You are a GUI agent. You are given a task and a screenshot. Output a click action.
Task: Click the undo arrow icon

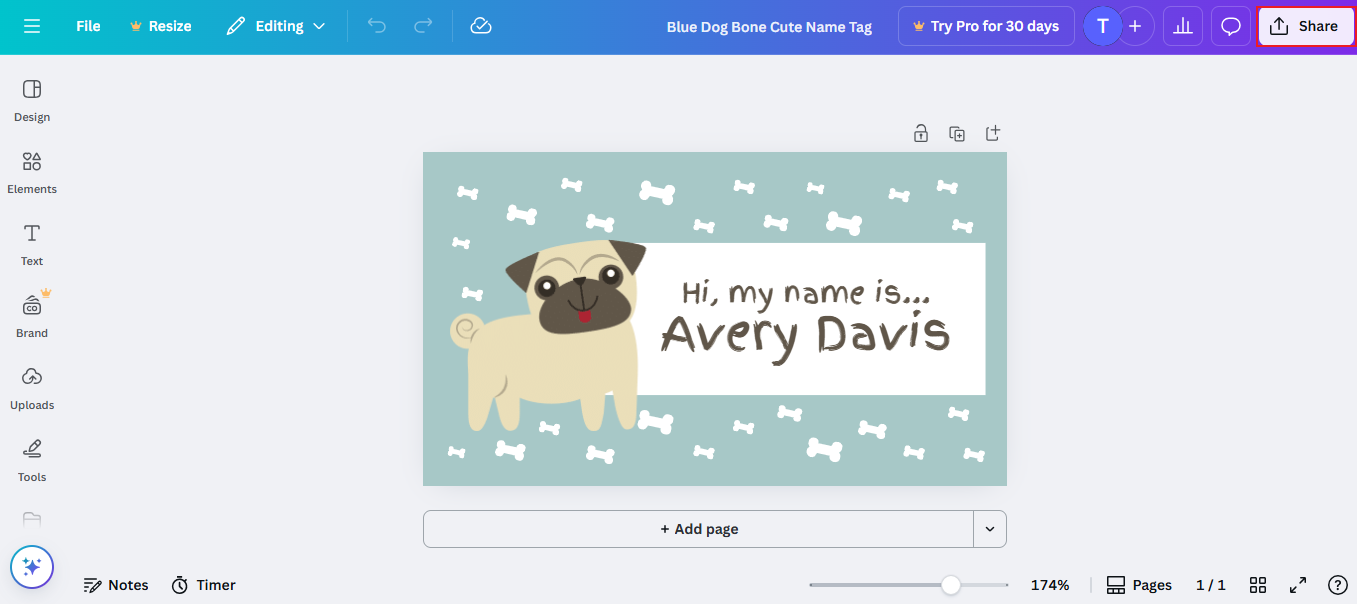click(377, 26)
